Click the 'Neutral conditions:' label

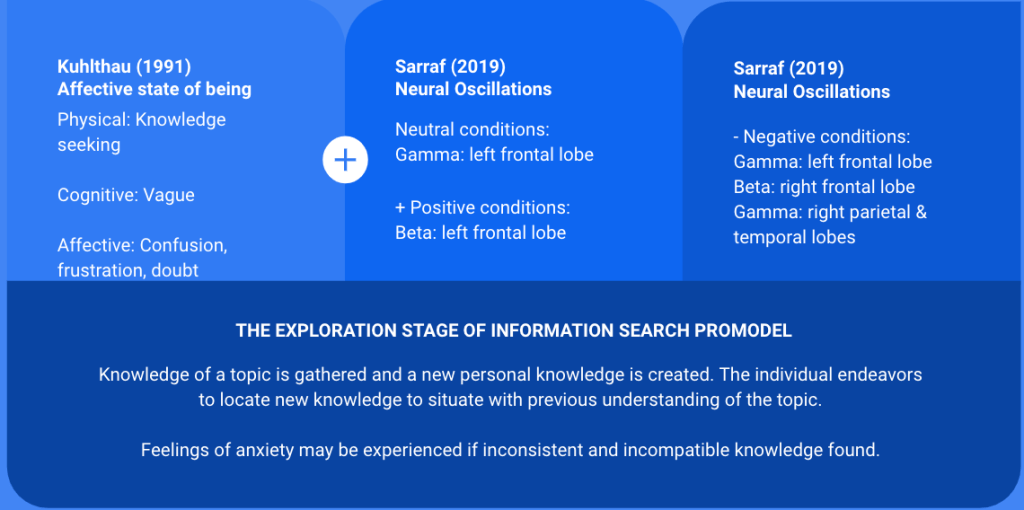[x=472, y=130]
